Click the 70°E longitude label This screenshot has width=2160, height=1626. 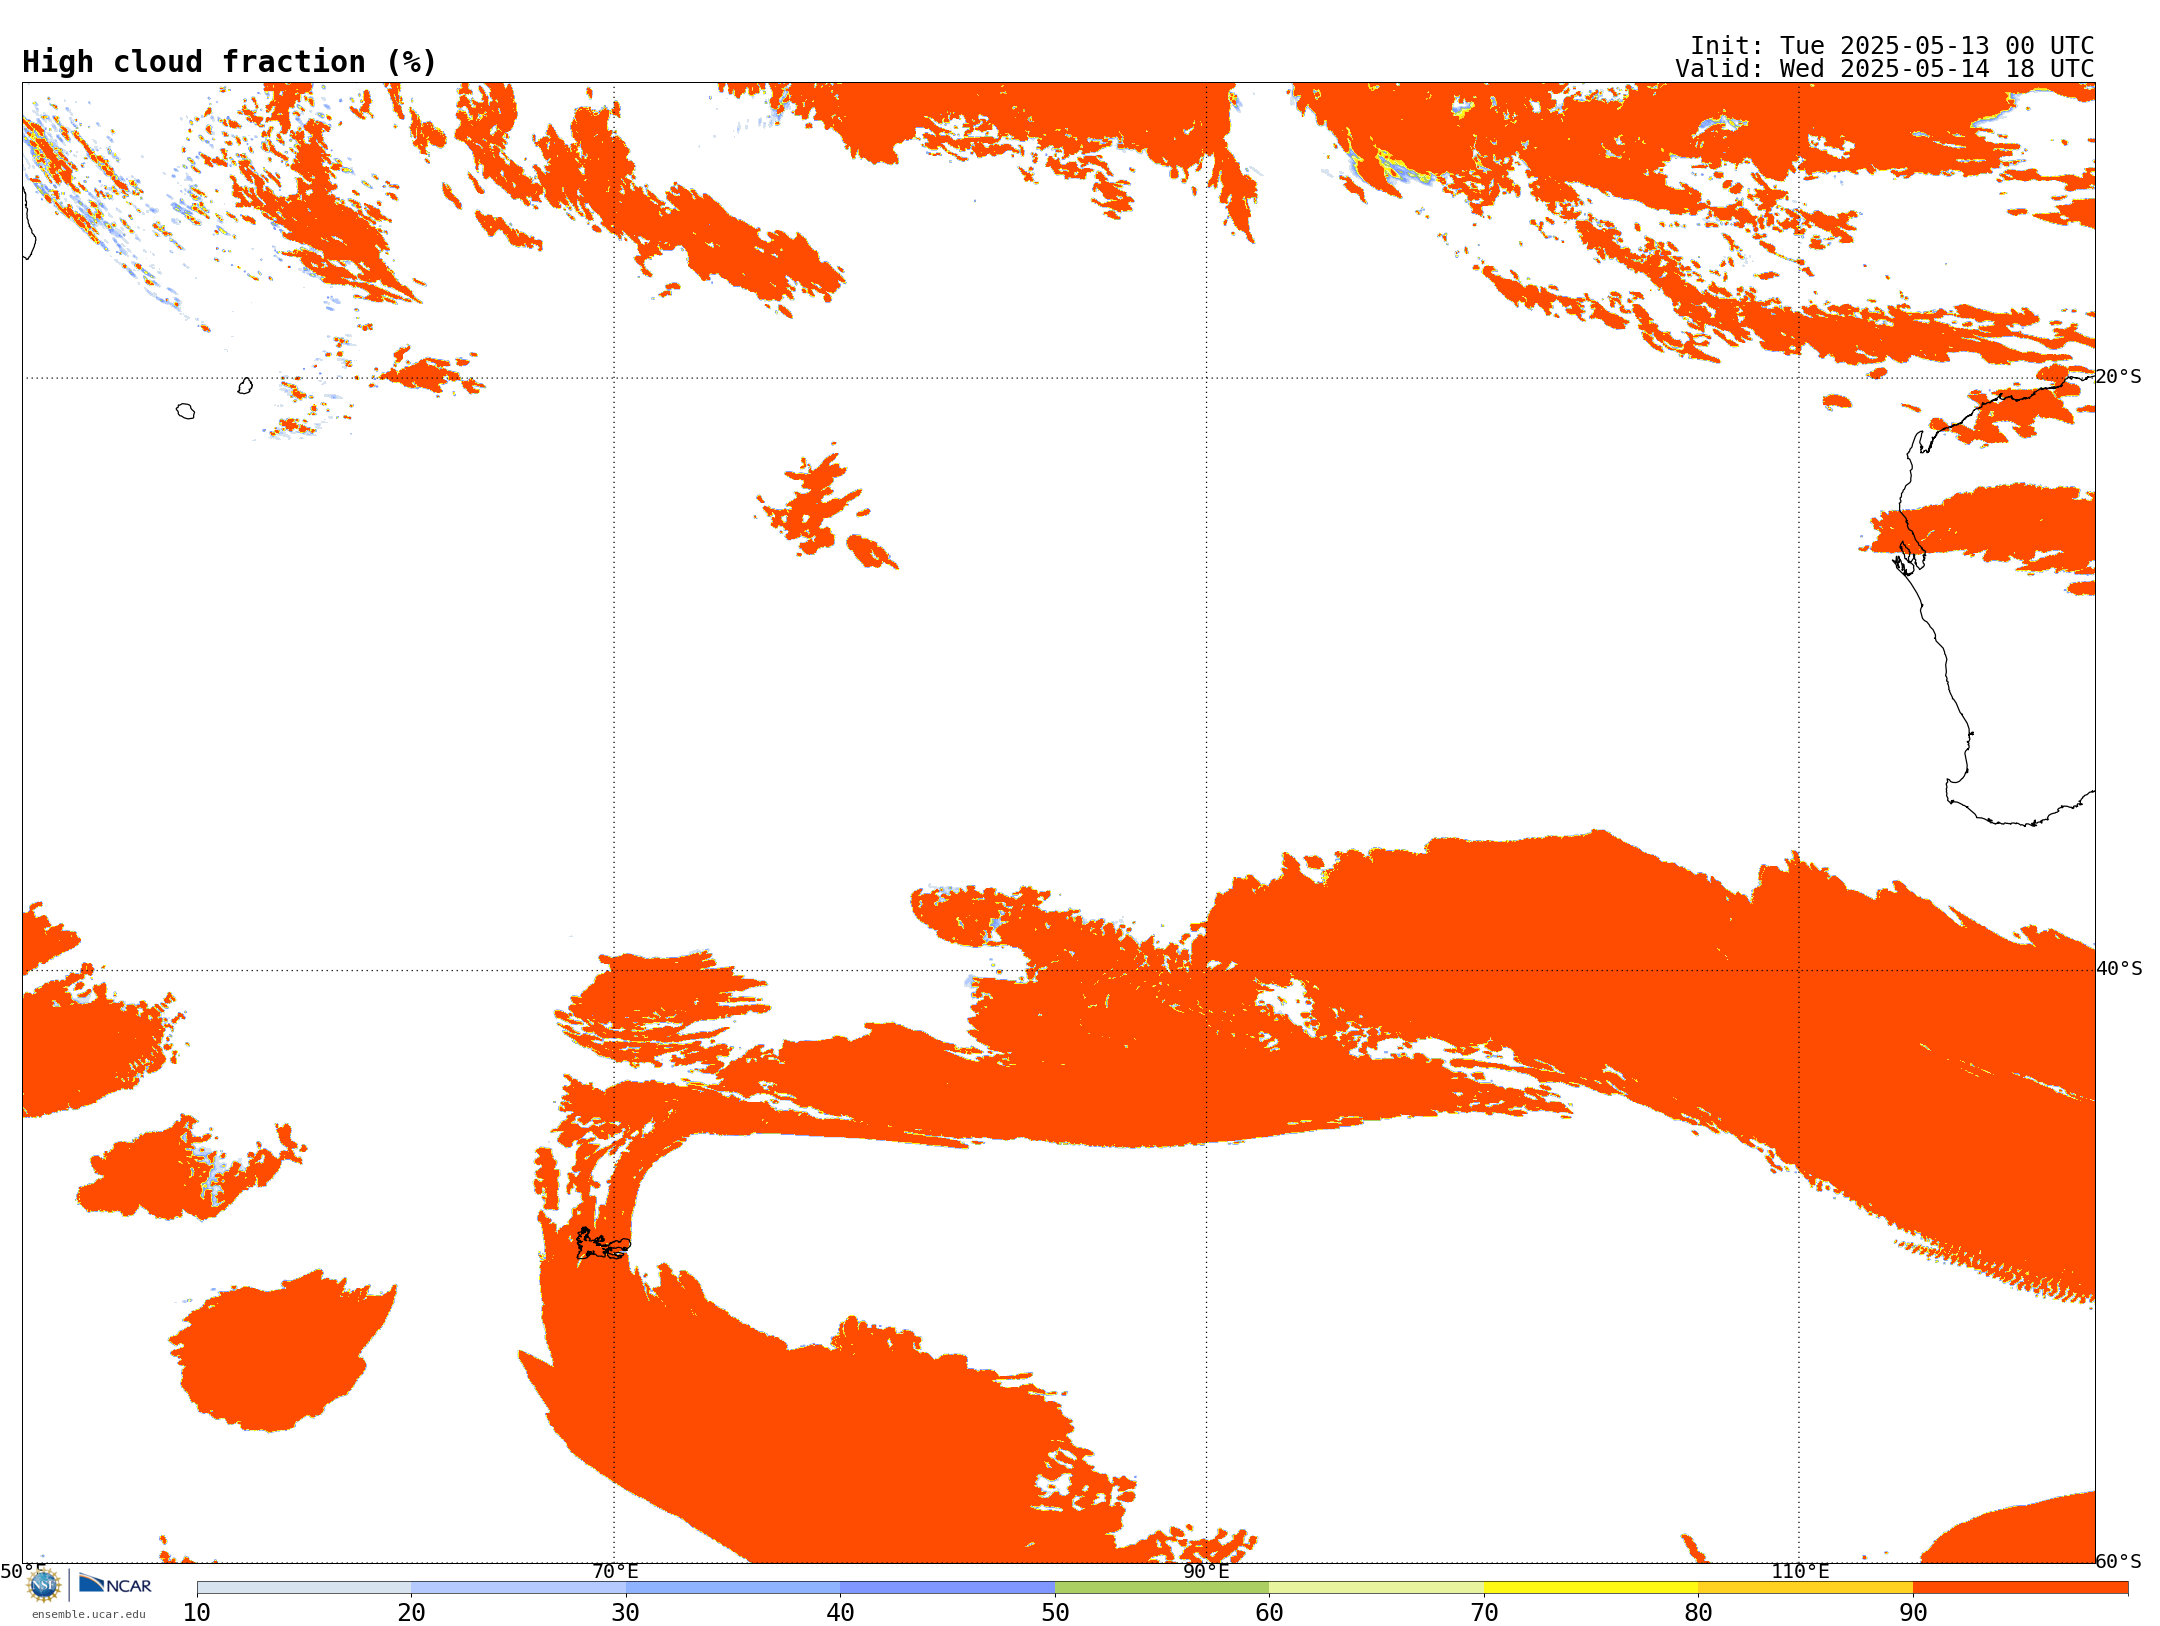pos(615,1572)
